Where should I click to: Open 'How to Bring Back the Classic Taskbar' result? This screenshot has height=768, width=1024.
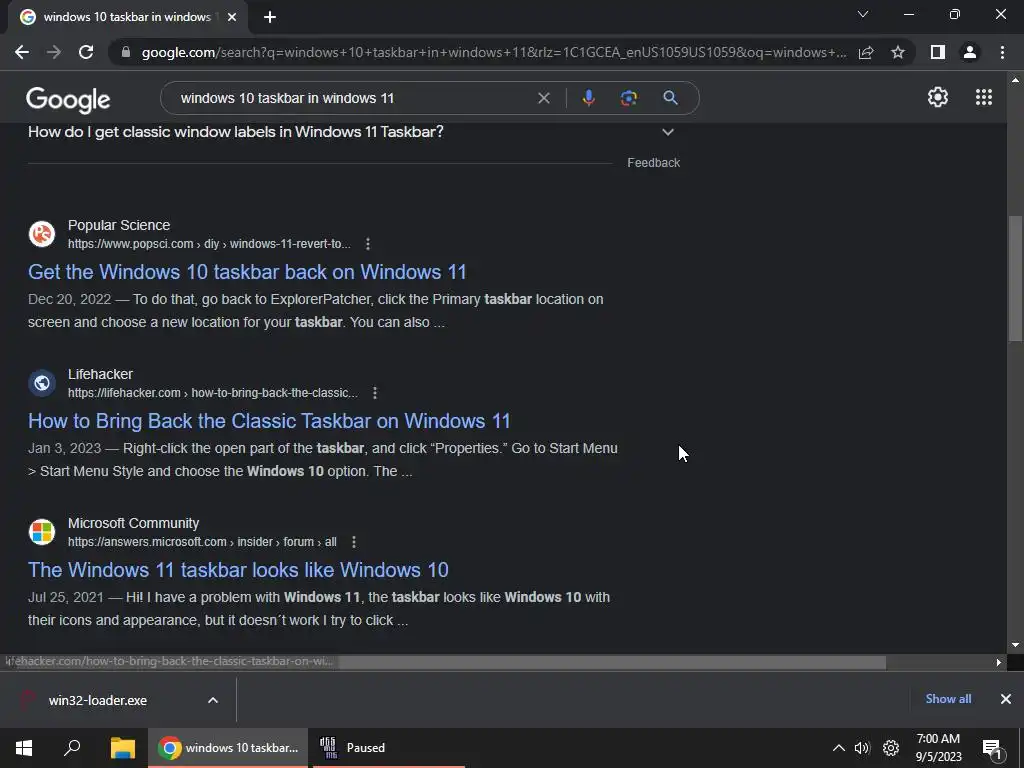[269, 421]
